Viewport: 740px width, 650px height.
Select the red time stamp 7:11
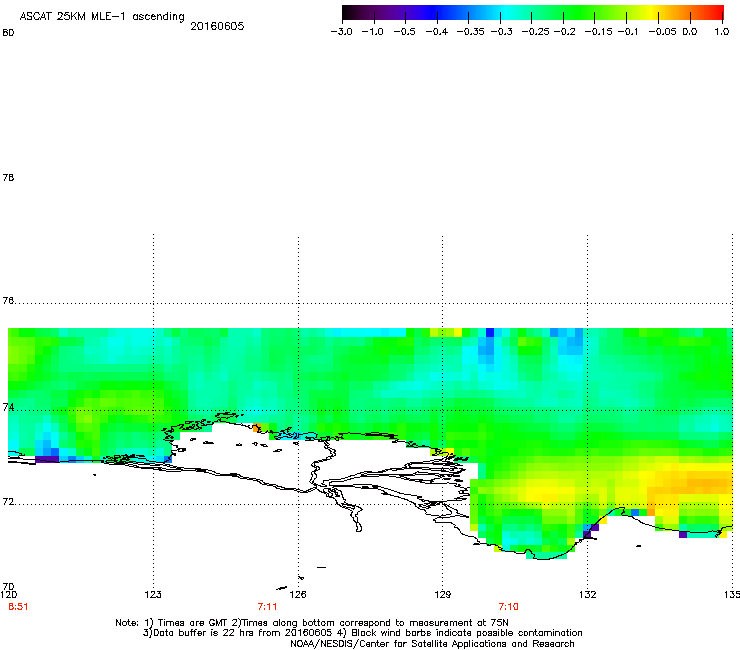[x=267, y=607]
